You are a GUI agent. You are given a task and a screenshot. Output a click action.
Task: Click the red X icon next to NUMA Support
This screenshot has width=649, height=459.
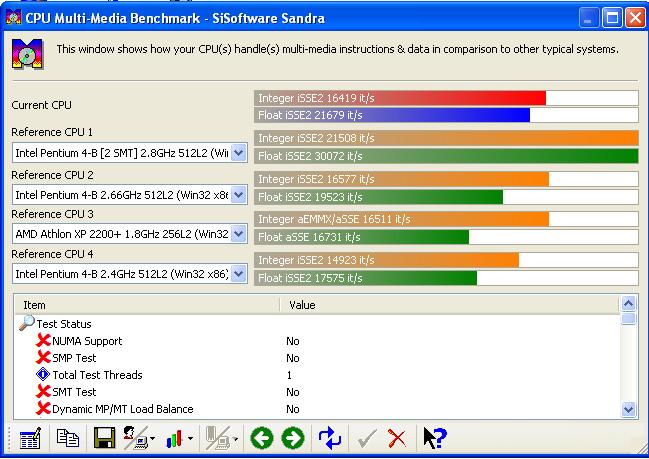point(43,340)
